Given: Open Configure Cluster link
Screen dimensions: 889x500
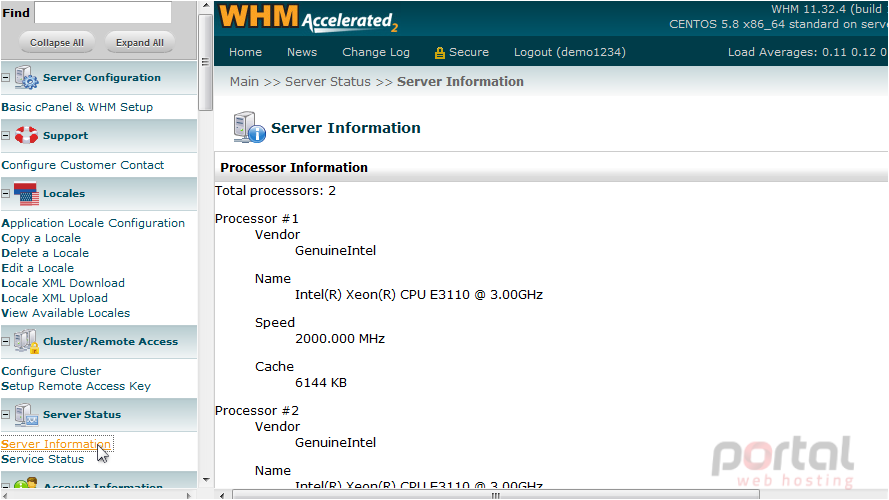Looking at the screenshot, I should pyautogui.click(x=51, y=371).
